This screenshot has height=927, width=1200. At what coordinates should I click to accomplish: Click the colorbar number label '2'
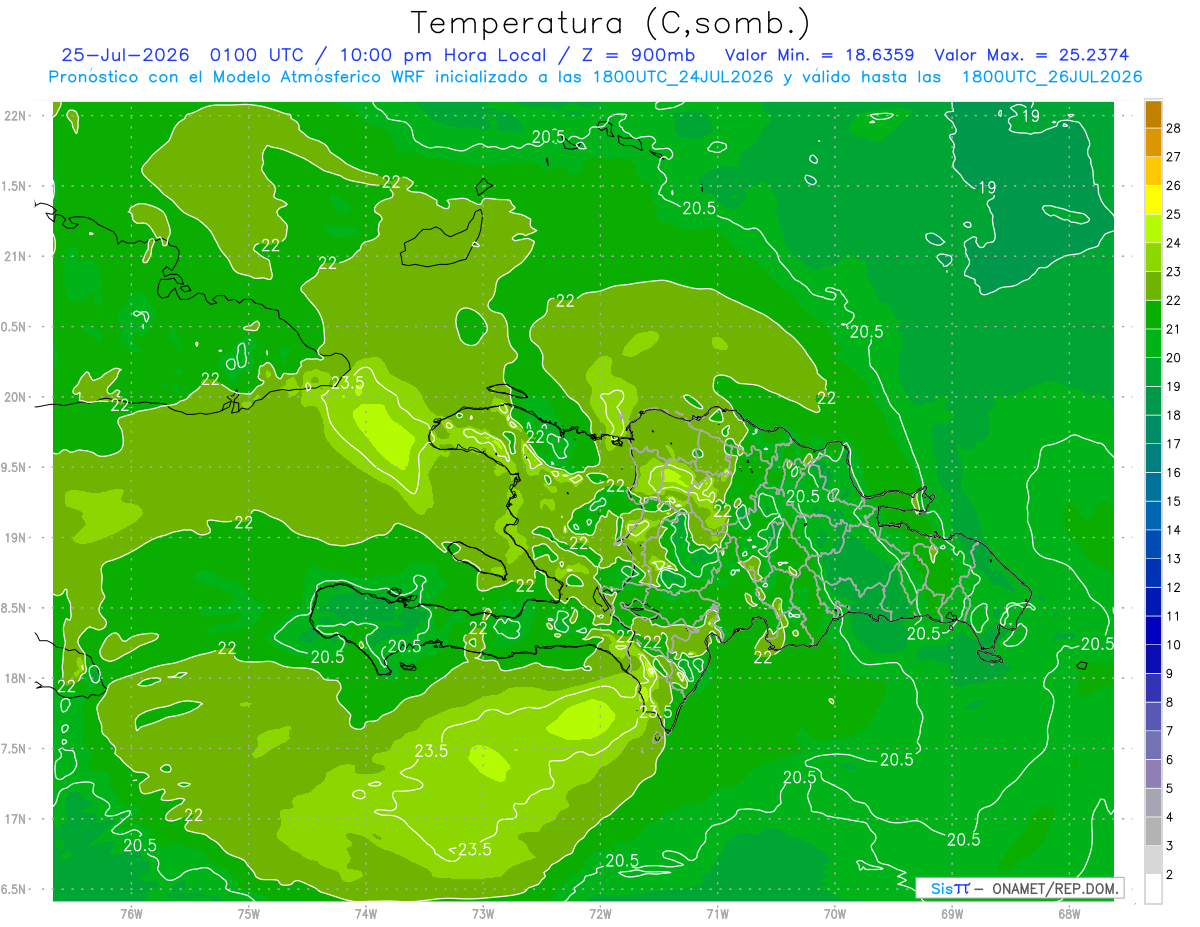coord(1171,875)
